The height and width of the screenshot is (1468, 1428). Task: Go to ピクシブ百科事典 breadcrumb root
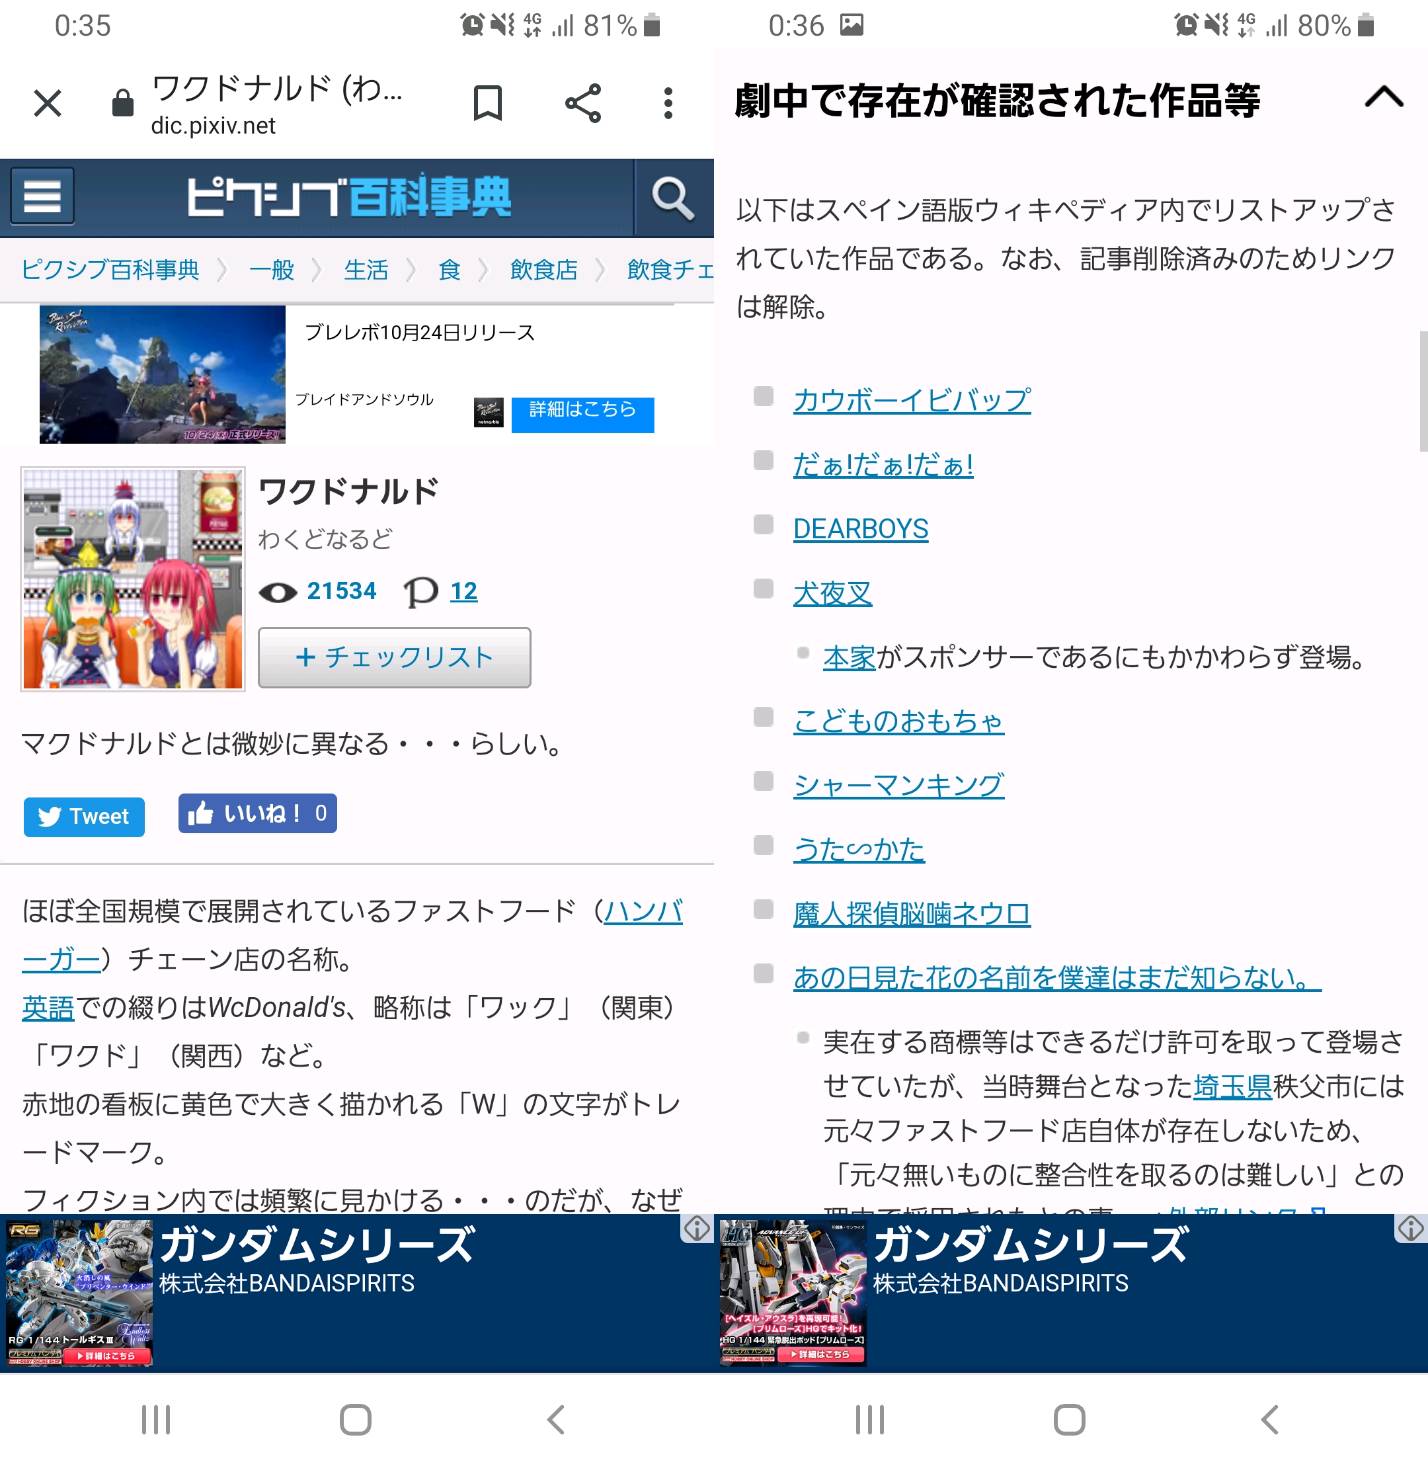tap(110, 270)
